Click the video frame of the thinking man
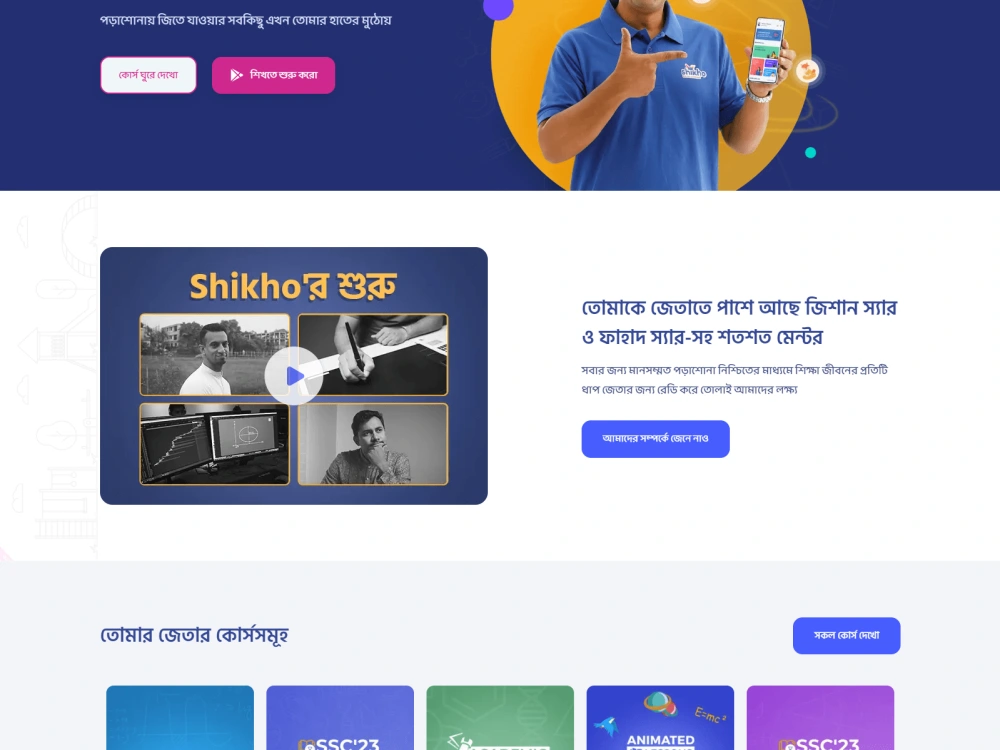The width and height of the screenshot is (1000, 750). (373, 444)
